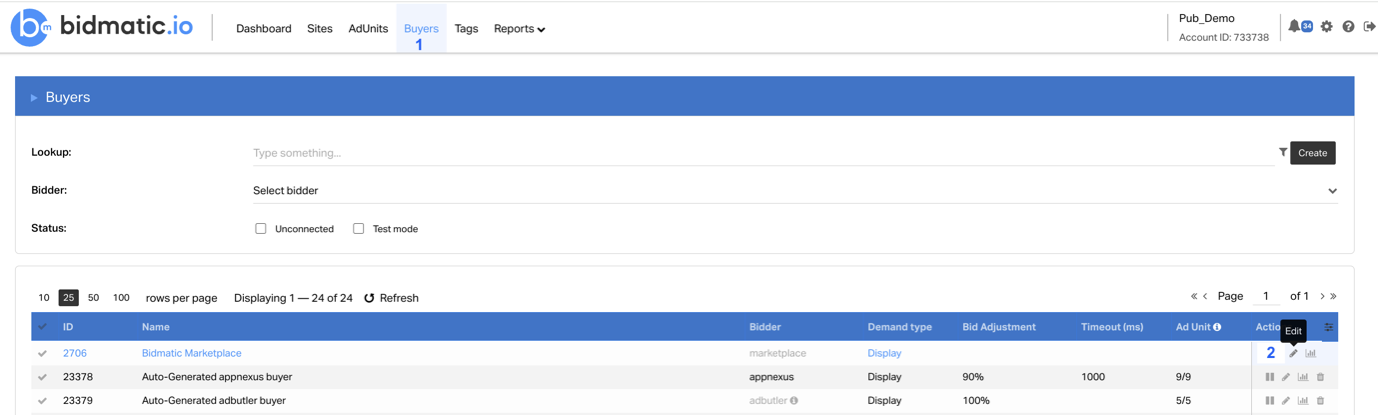
Task: Select row 2706 checkmark
Action: click(x=42, y=353)
